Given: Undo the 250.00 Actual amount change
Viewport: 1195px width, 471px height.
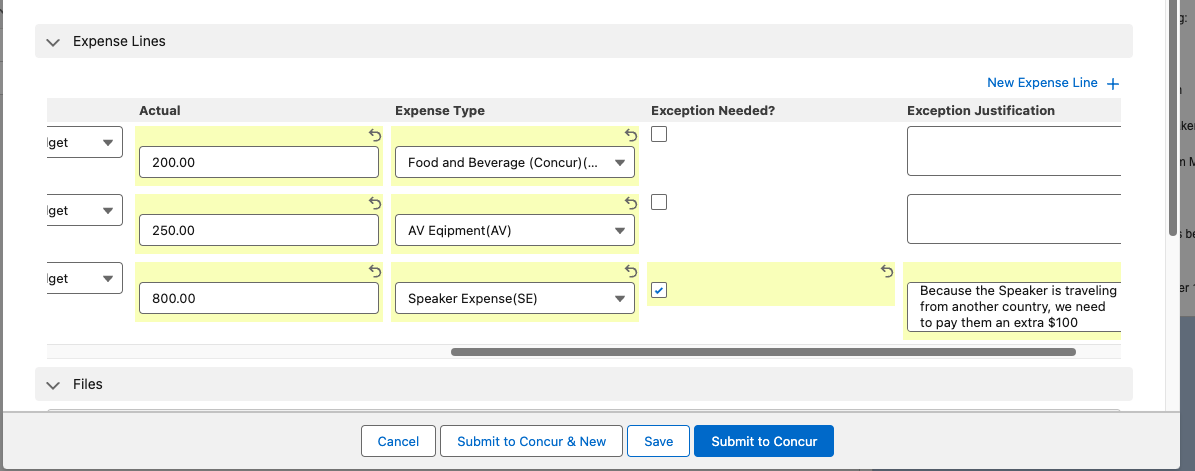Looking at the screenshot, I should tap(375, 203).
